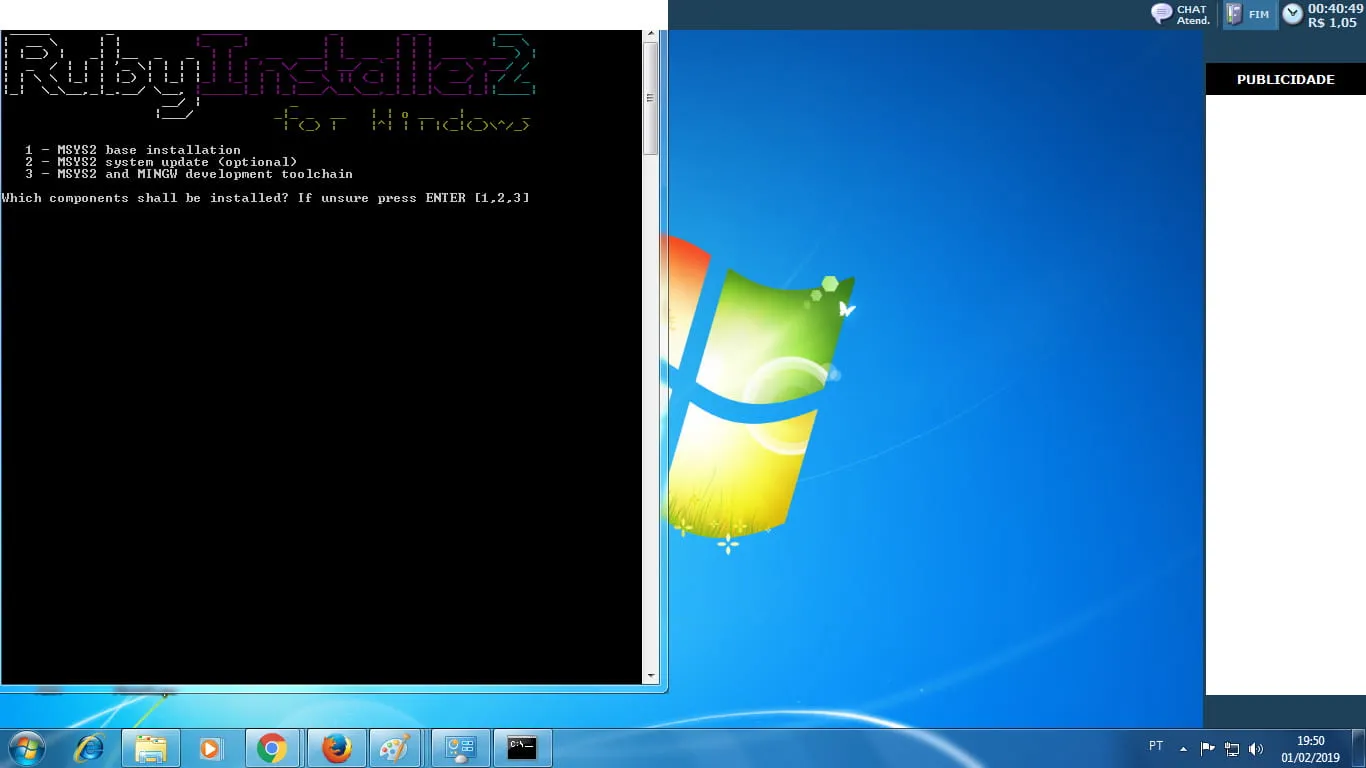
Task: Open the taskbar clock and date
Action: point(1309,749)
